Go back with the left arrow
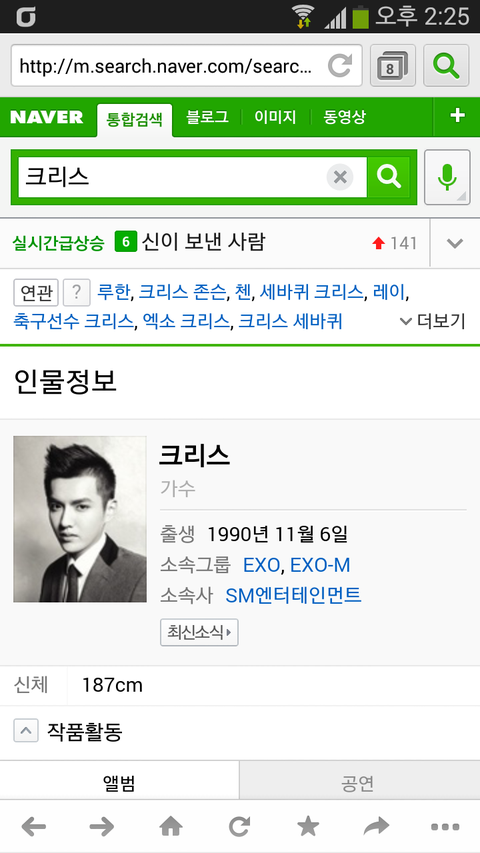The width and height of the screenshot is (480, 853). tap(34, 827)
